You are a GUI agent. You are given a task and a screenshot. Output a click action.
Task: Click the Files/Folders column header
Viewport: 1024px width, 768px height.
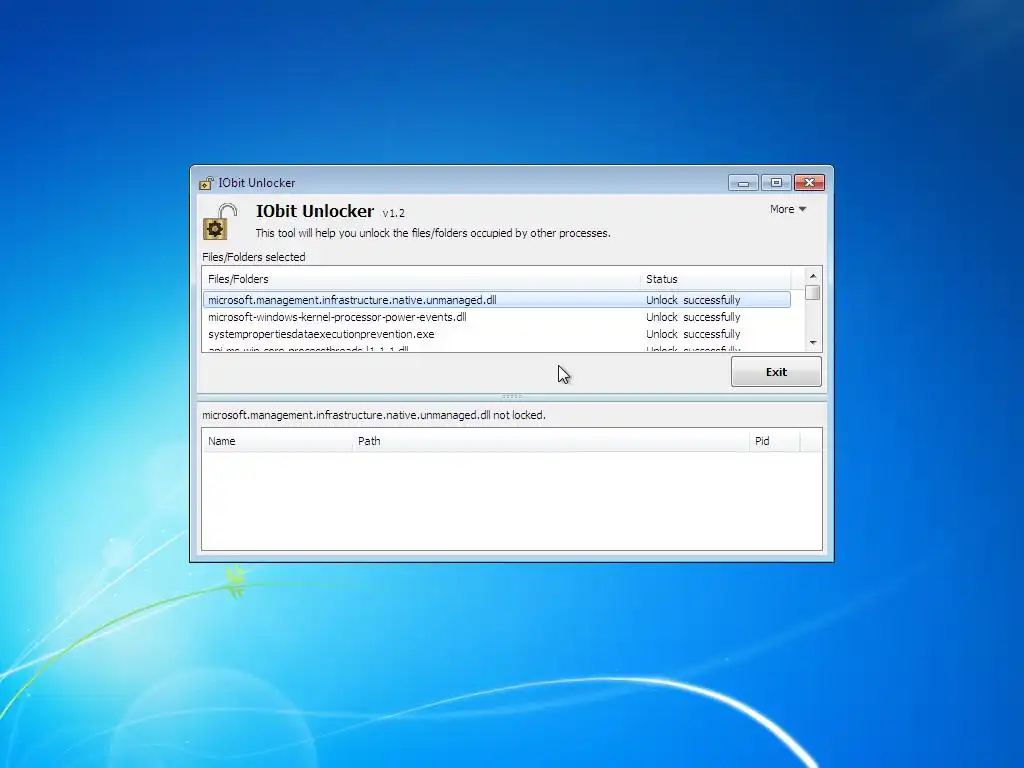tap(421, 279)
